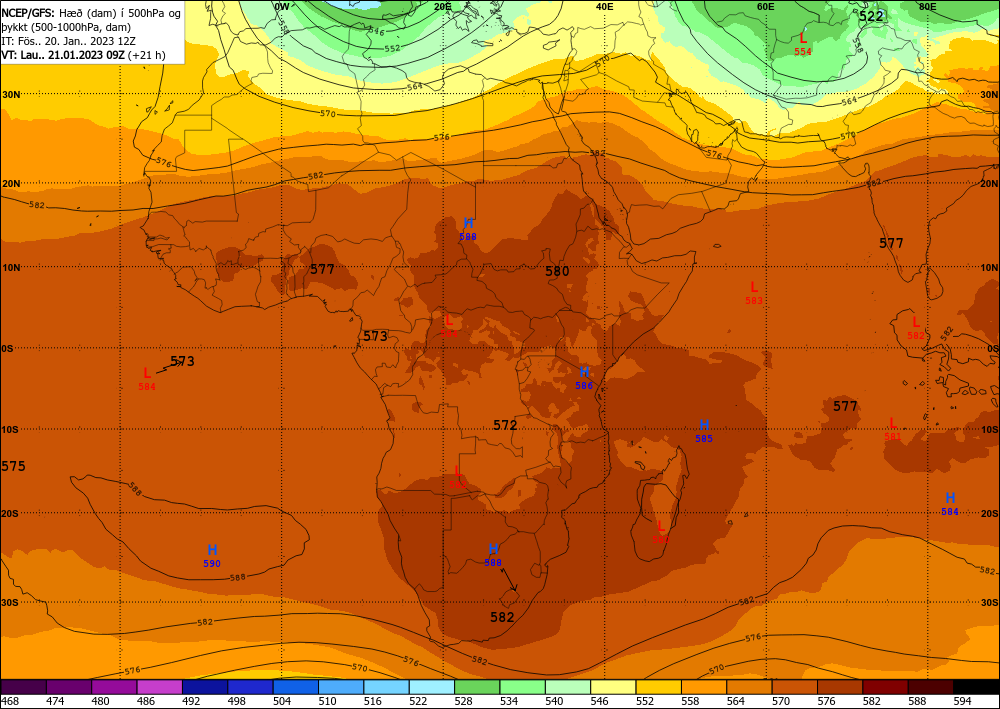Image resolution: width=1000 pixels, height=709 pixels.
Task: Click the '20E' longitude label
Action: (x=443, y=6)
